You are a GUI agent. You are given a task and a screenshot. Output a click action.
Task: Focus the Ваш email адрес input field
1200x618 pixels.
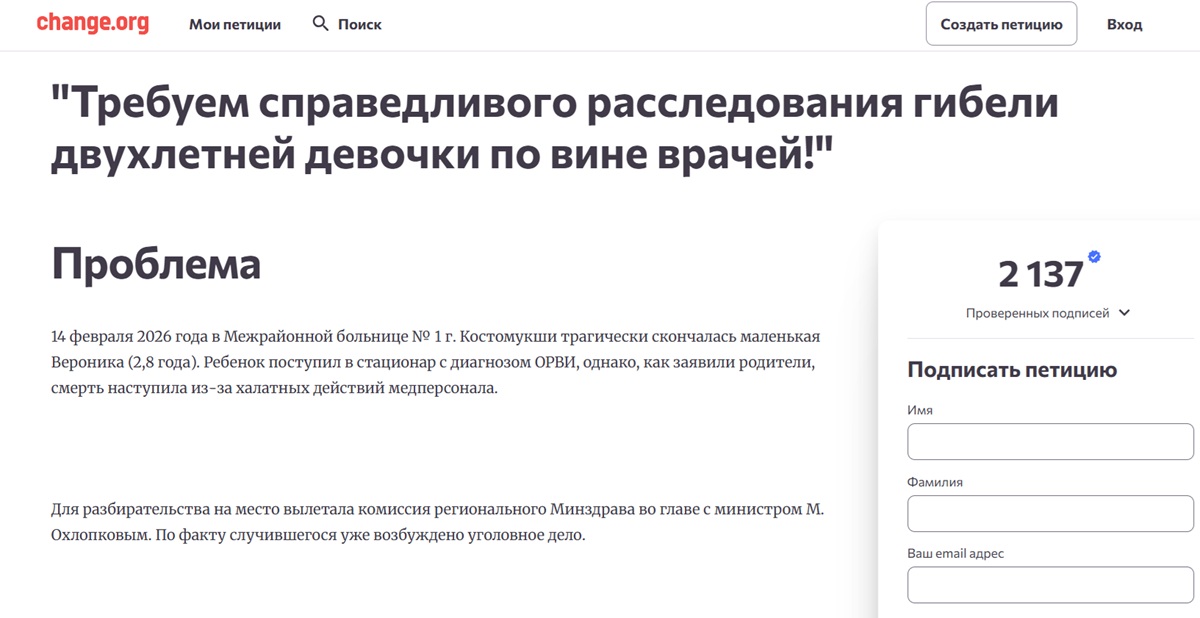1050,585
